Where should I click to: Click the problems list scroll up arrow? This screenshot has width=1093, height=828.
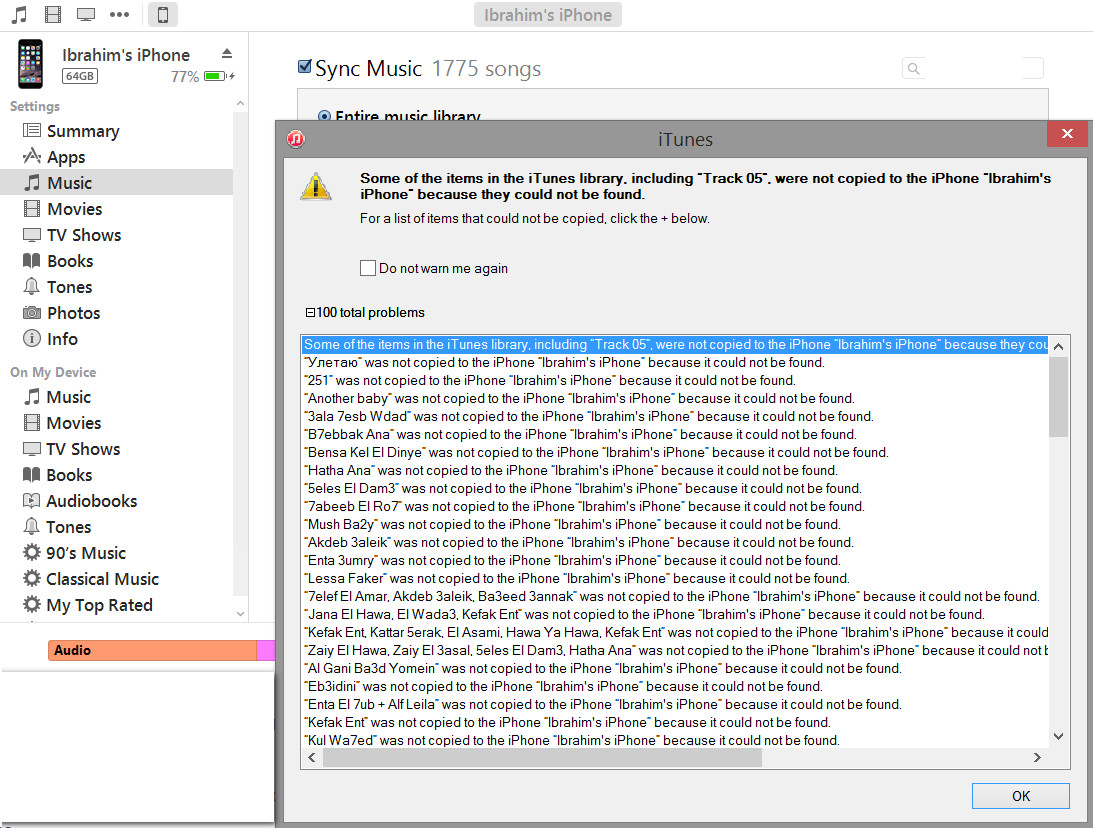(x=1058, y=346)
